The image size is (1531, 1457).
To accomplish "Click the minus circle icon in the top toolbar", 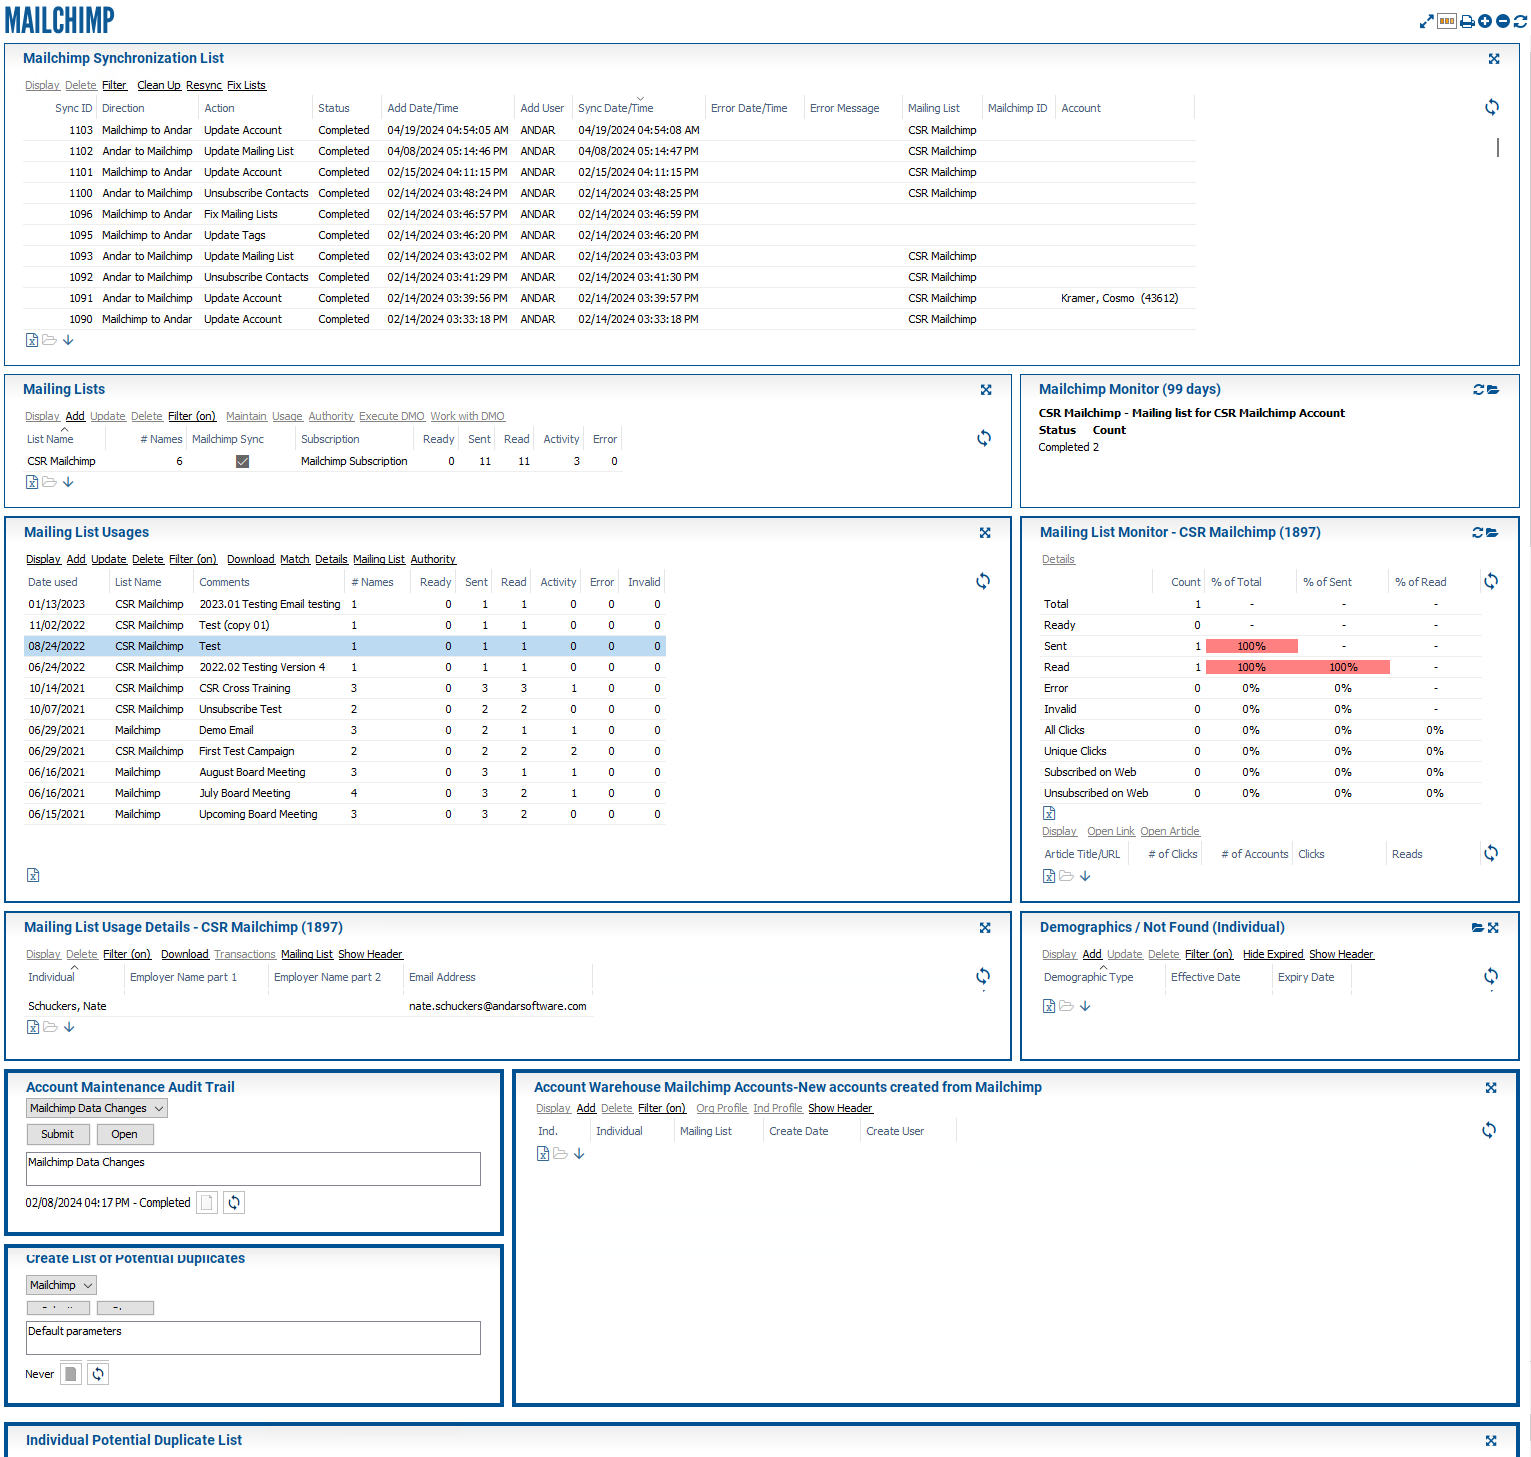I will pos(1503,21).
